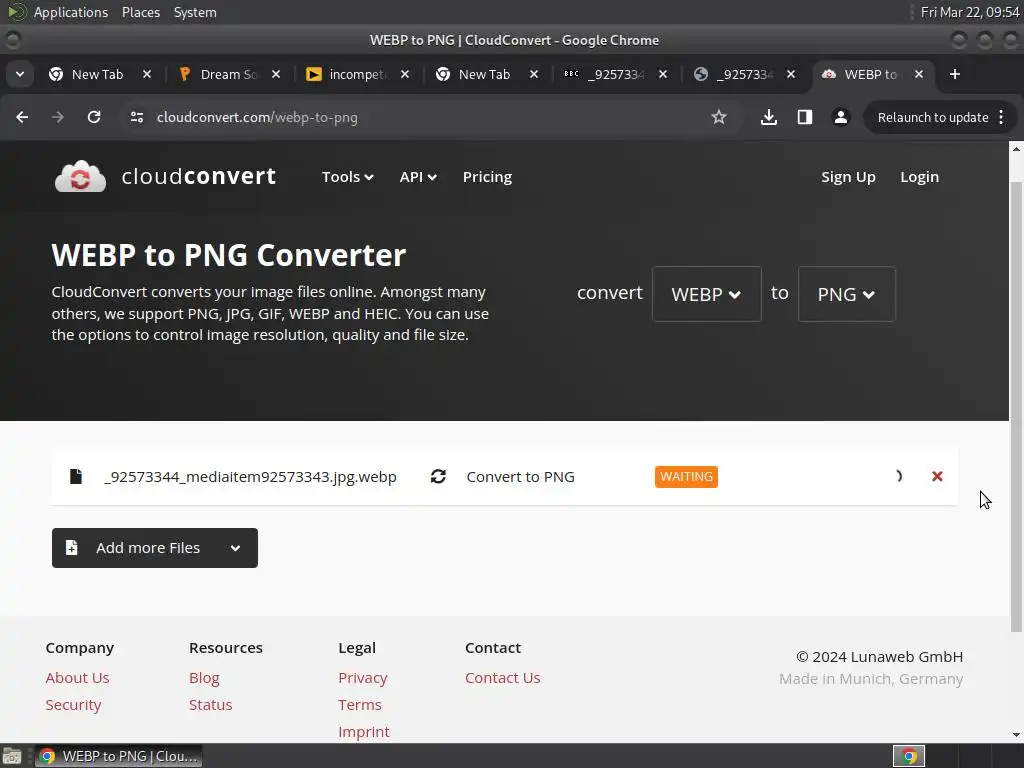The image size is (1024, 768).
Task: Open the Status footer link
Action: [210, 705]
